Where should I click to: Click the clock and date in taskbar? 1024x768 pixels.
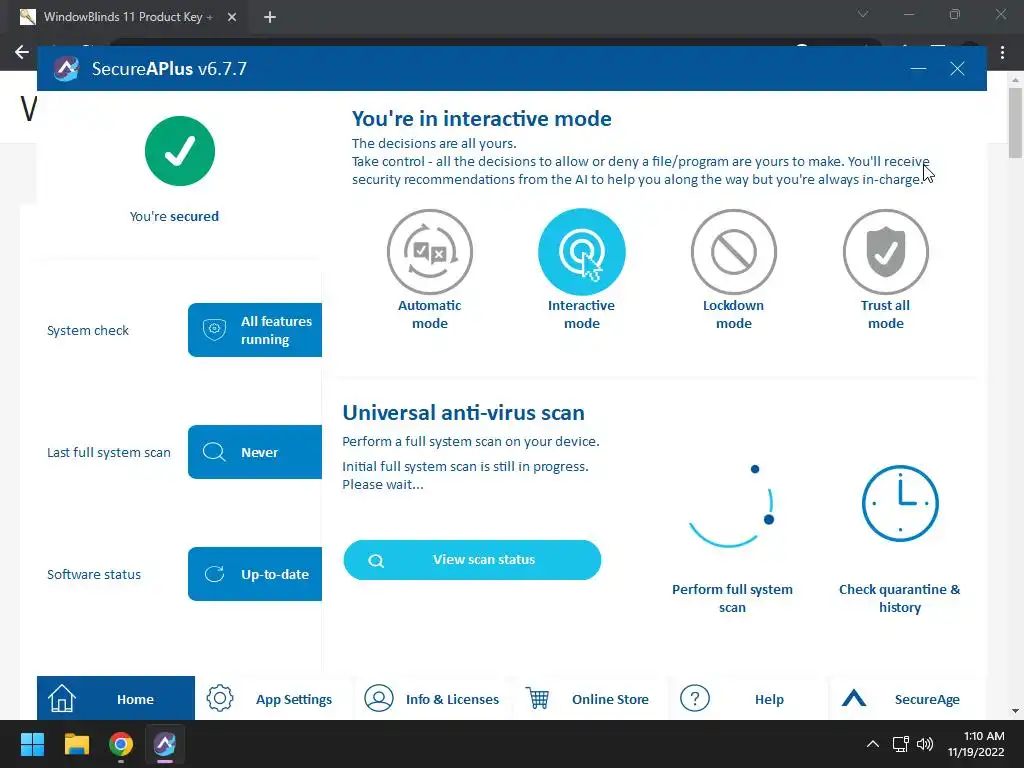coord(976,744)
